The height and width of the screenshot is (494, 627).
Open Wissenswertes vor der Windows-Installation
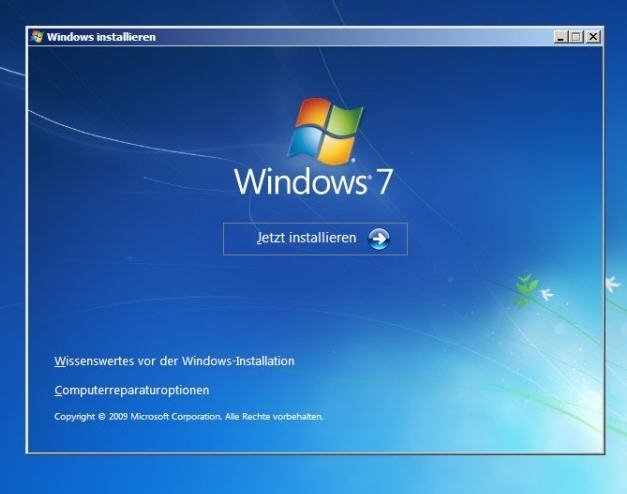174,361
